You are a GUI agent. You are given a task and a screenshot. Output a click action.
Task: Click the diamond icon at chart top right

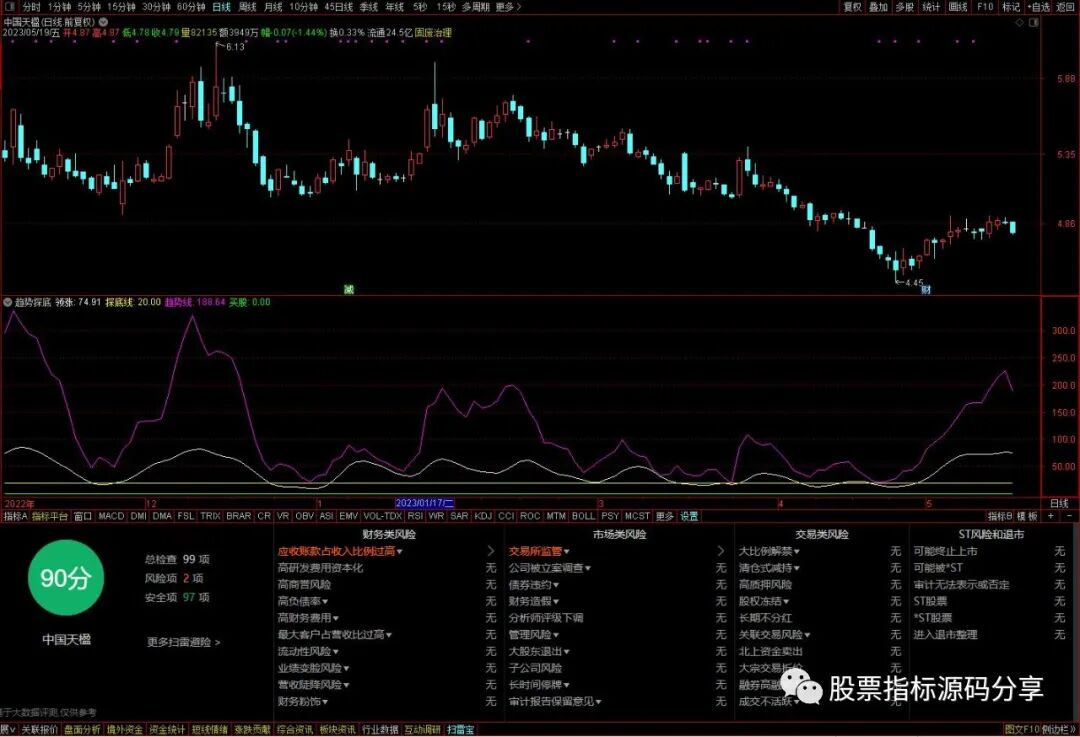click(x=1020, y=22)
